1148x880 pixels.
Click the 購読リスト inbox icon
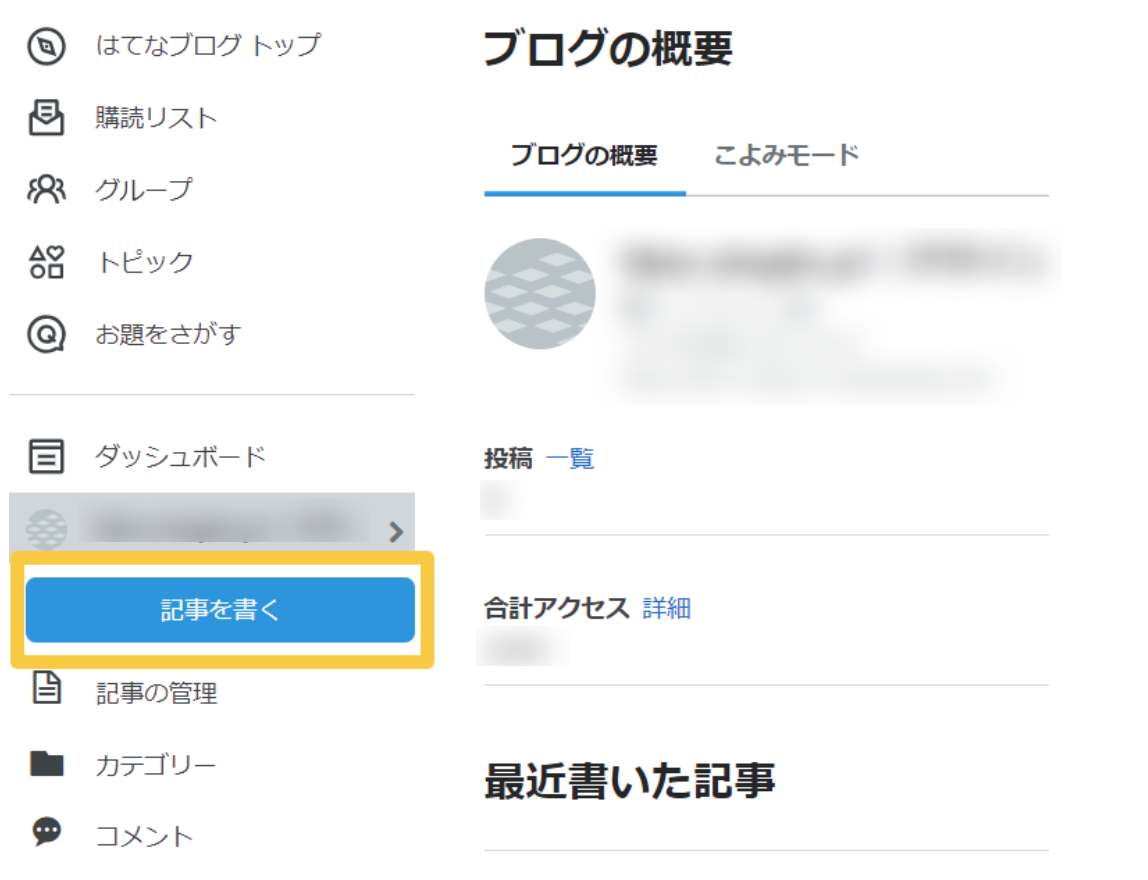(46, 118)
